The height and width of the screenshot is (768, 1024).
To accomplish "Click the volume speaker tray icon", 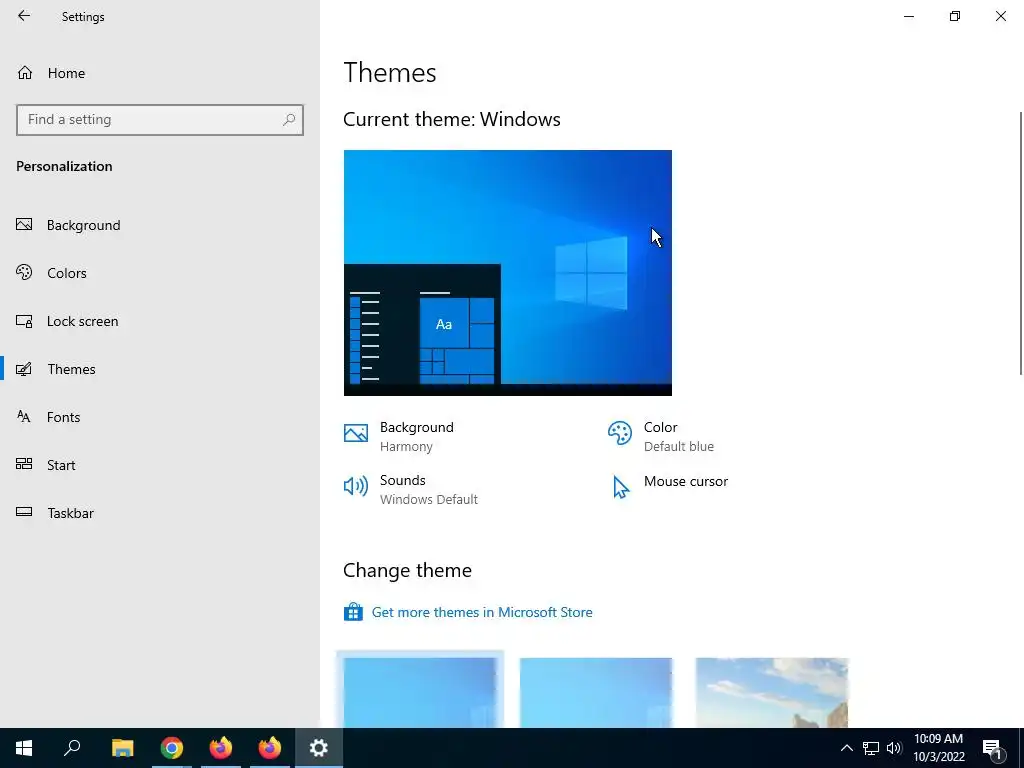I will click(x=894, y=748).
